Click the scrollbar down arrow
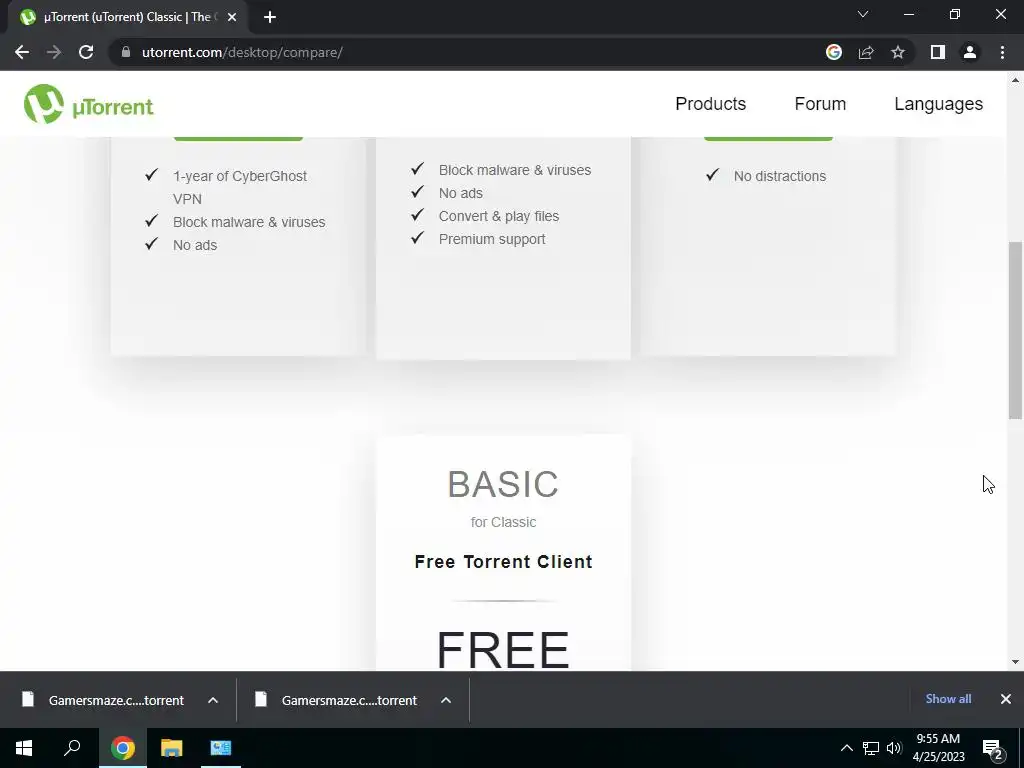 coord(1015,662)
